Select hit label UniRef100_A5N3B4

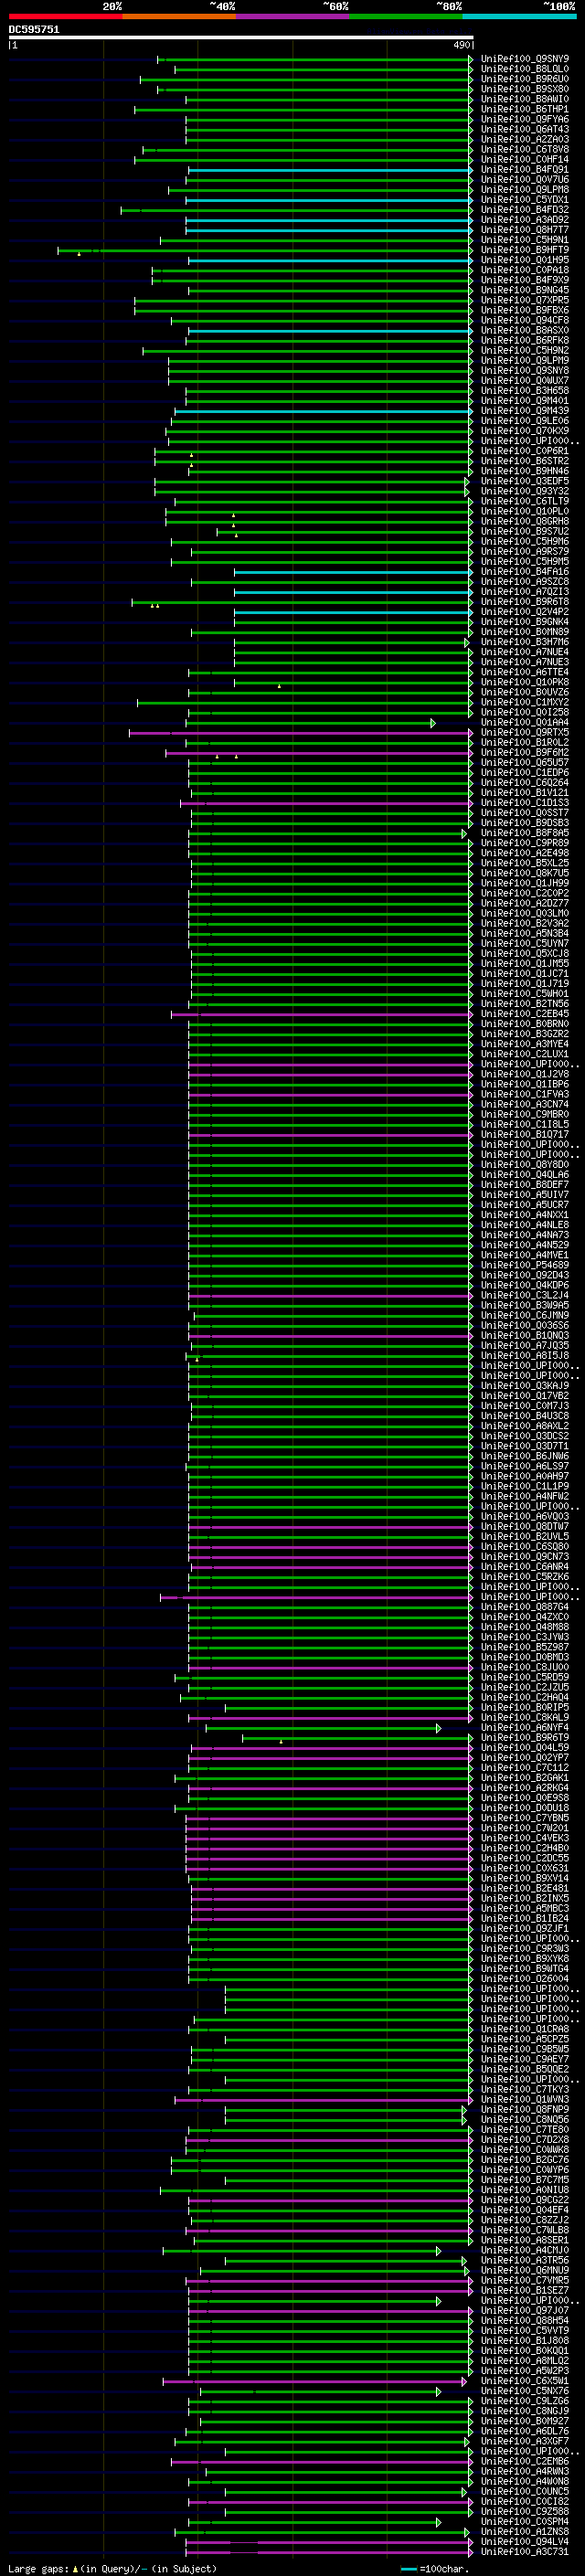[x=525, y=933]
